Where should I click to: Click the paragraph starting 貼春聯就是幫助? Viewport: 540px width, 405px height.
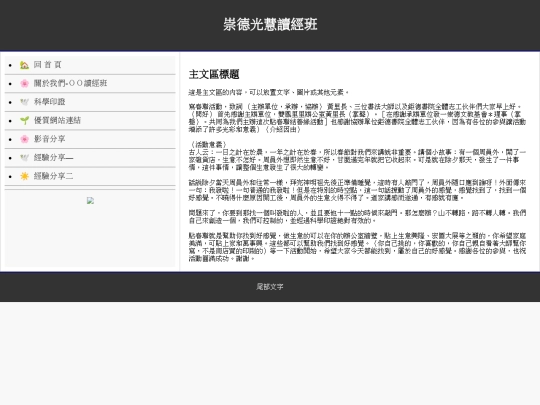[x=357, y=247]
